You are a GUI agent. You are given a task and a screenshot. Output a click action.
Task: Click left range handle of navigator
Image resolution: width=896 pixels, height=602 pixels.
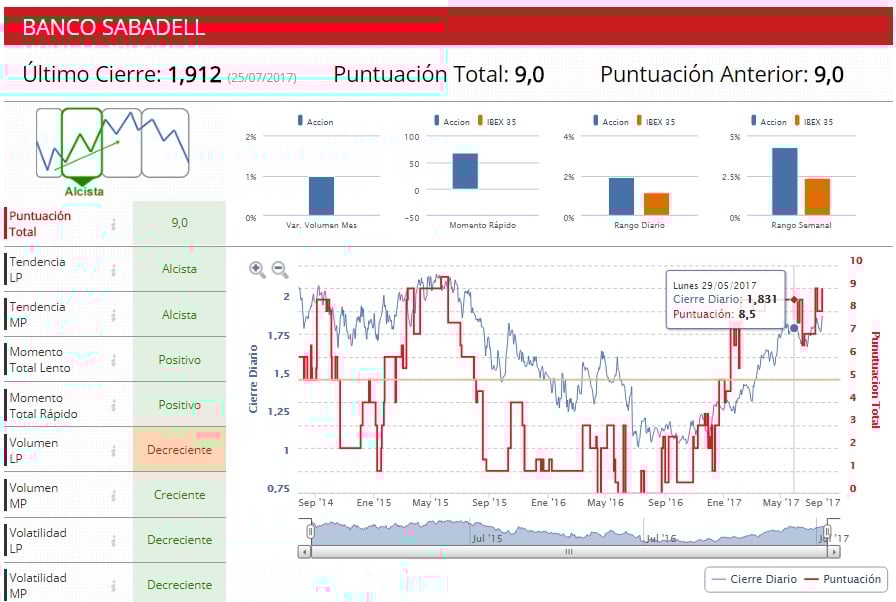310,532
